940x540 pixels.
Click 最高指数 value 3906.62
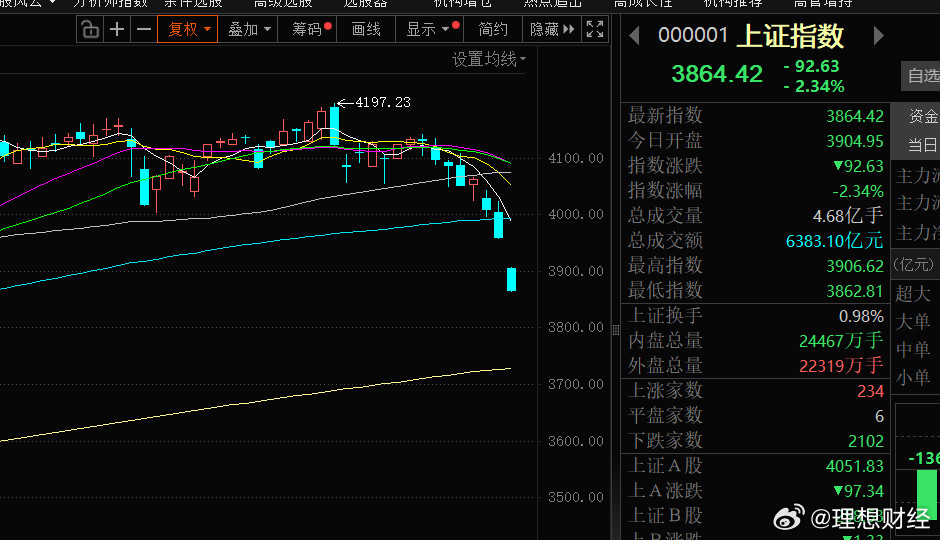tap(855, 266)
